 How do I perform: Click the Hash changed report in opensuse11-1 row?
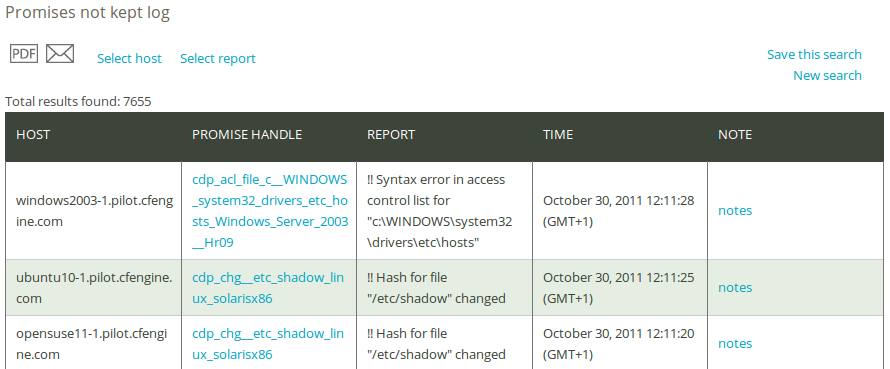tap(436, 343)
